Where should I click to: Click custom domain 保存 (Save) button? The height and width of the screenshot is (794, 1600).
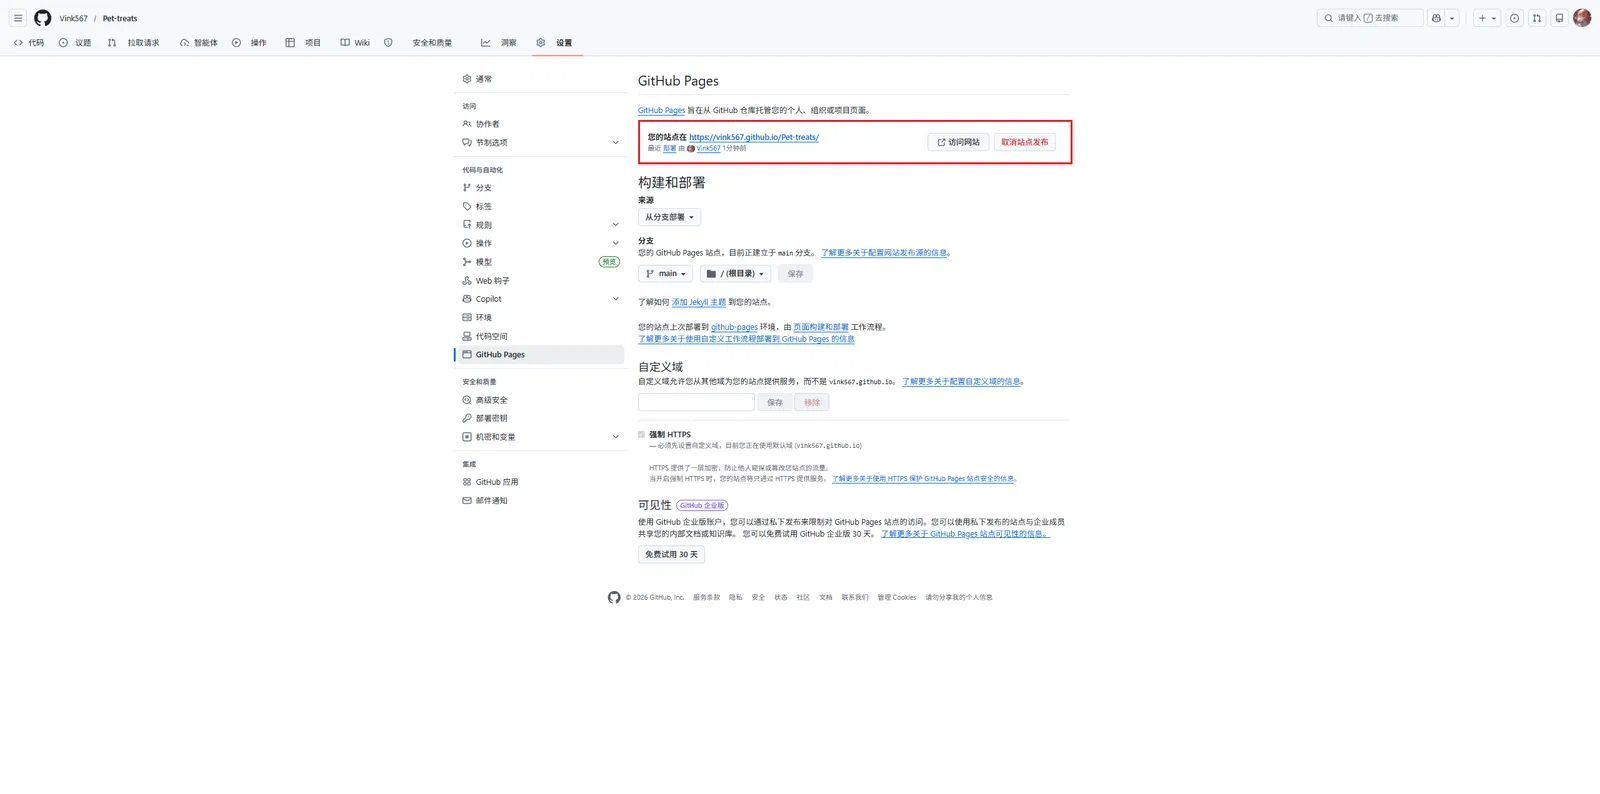775,402
